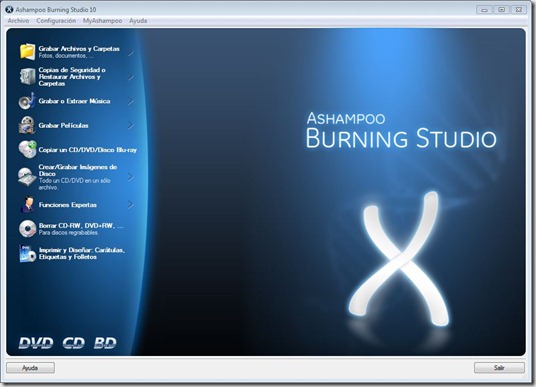
Task: Select Copiar un CD/DVD/Disco Blu-ray
Action: pos(88,150)
